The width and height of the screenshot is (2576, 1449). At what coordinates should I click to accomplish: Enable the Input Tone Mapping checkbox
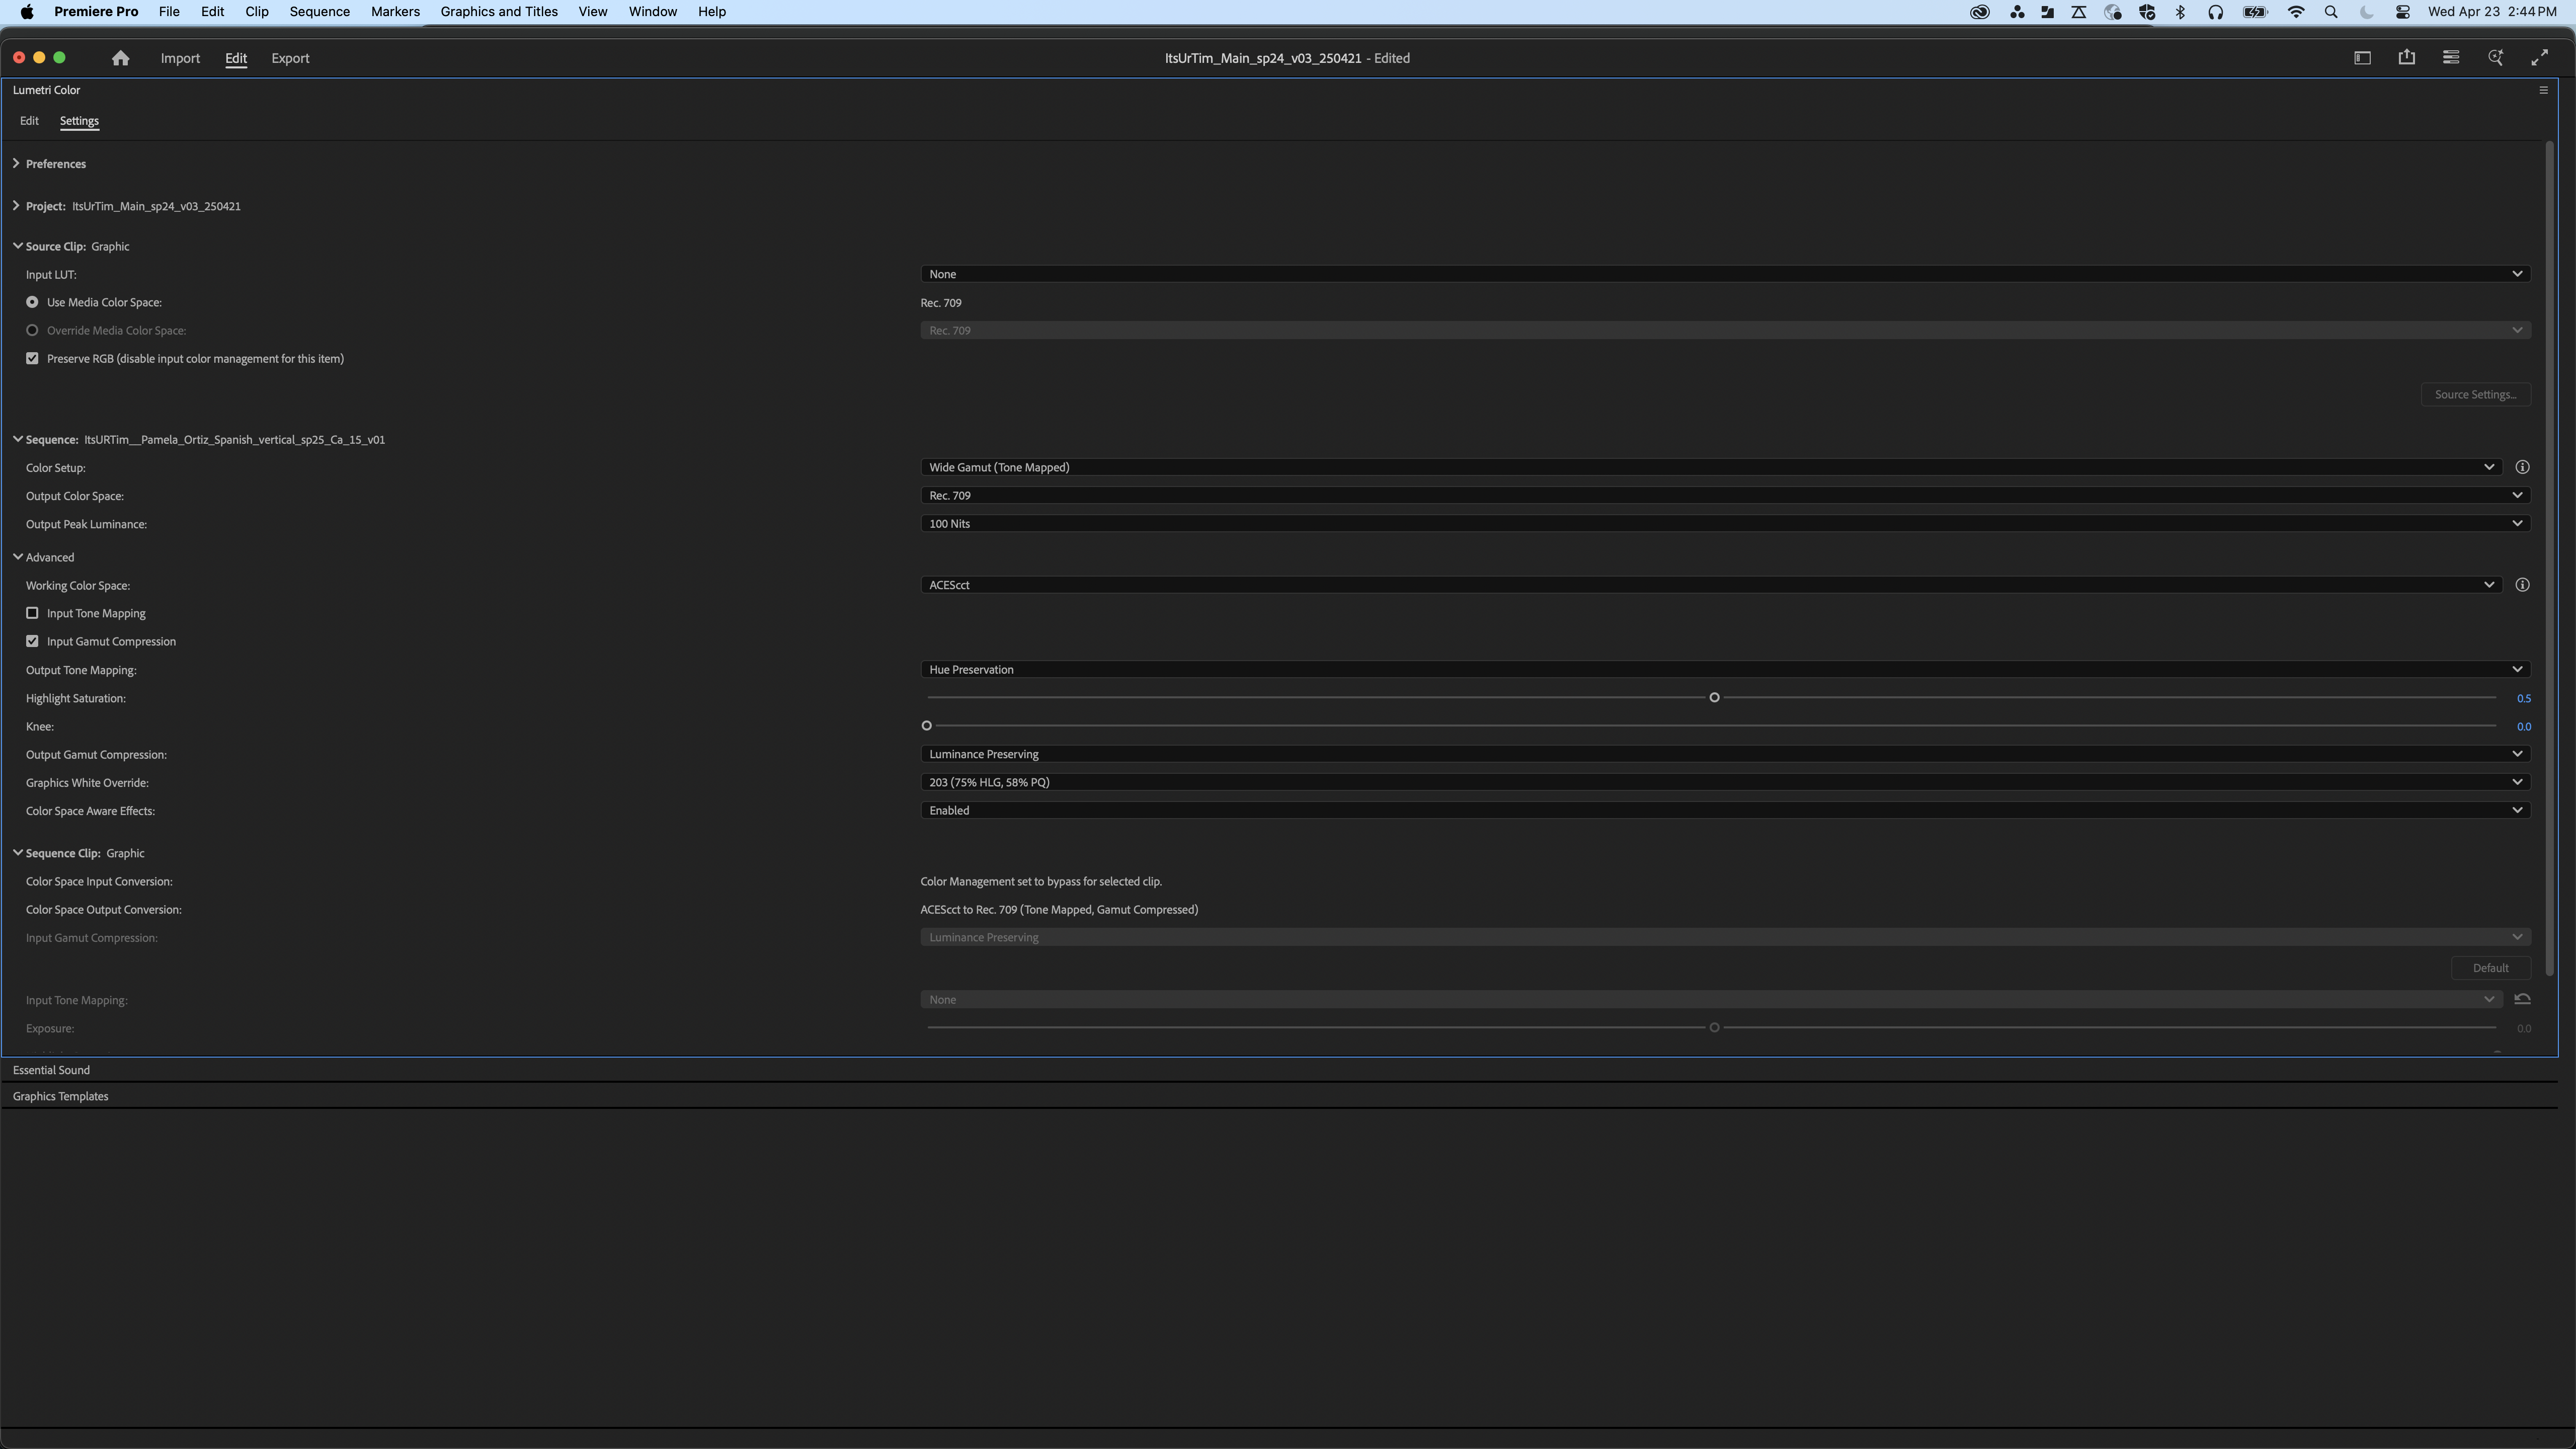pos(32,613)
